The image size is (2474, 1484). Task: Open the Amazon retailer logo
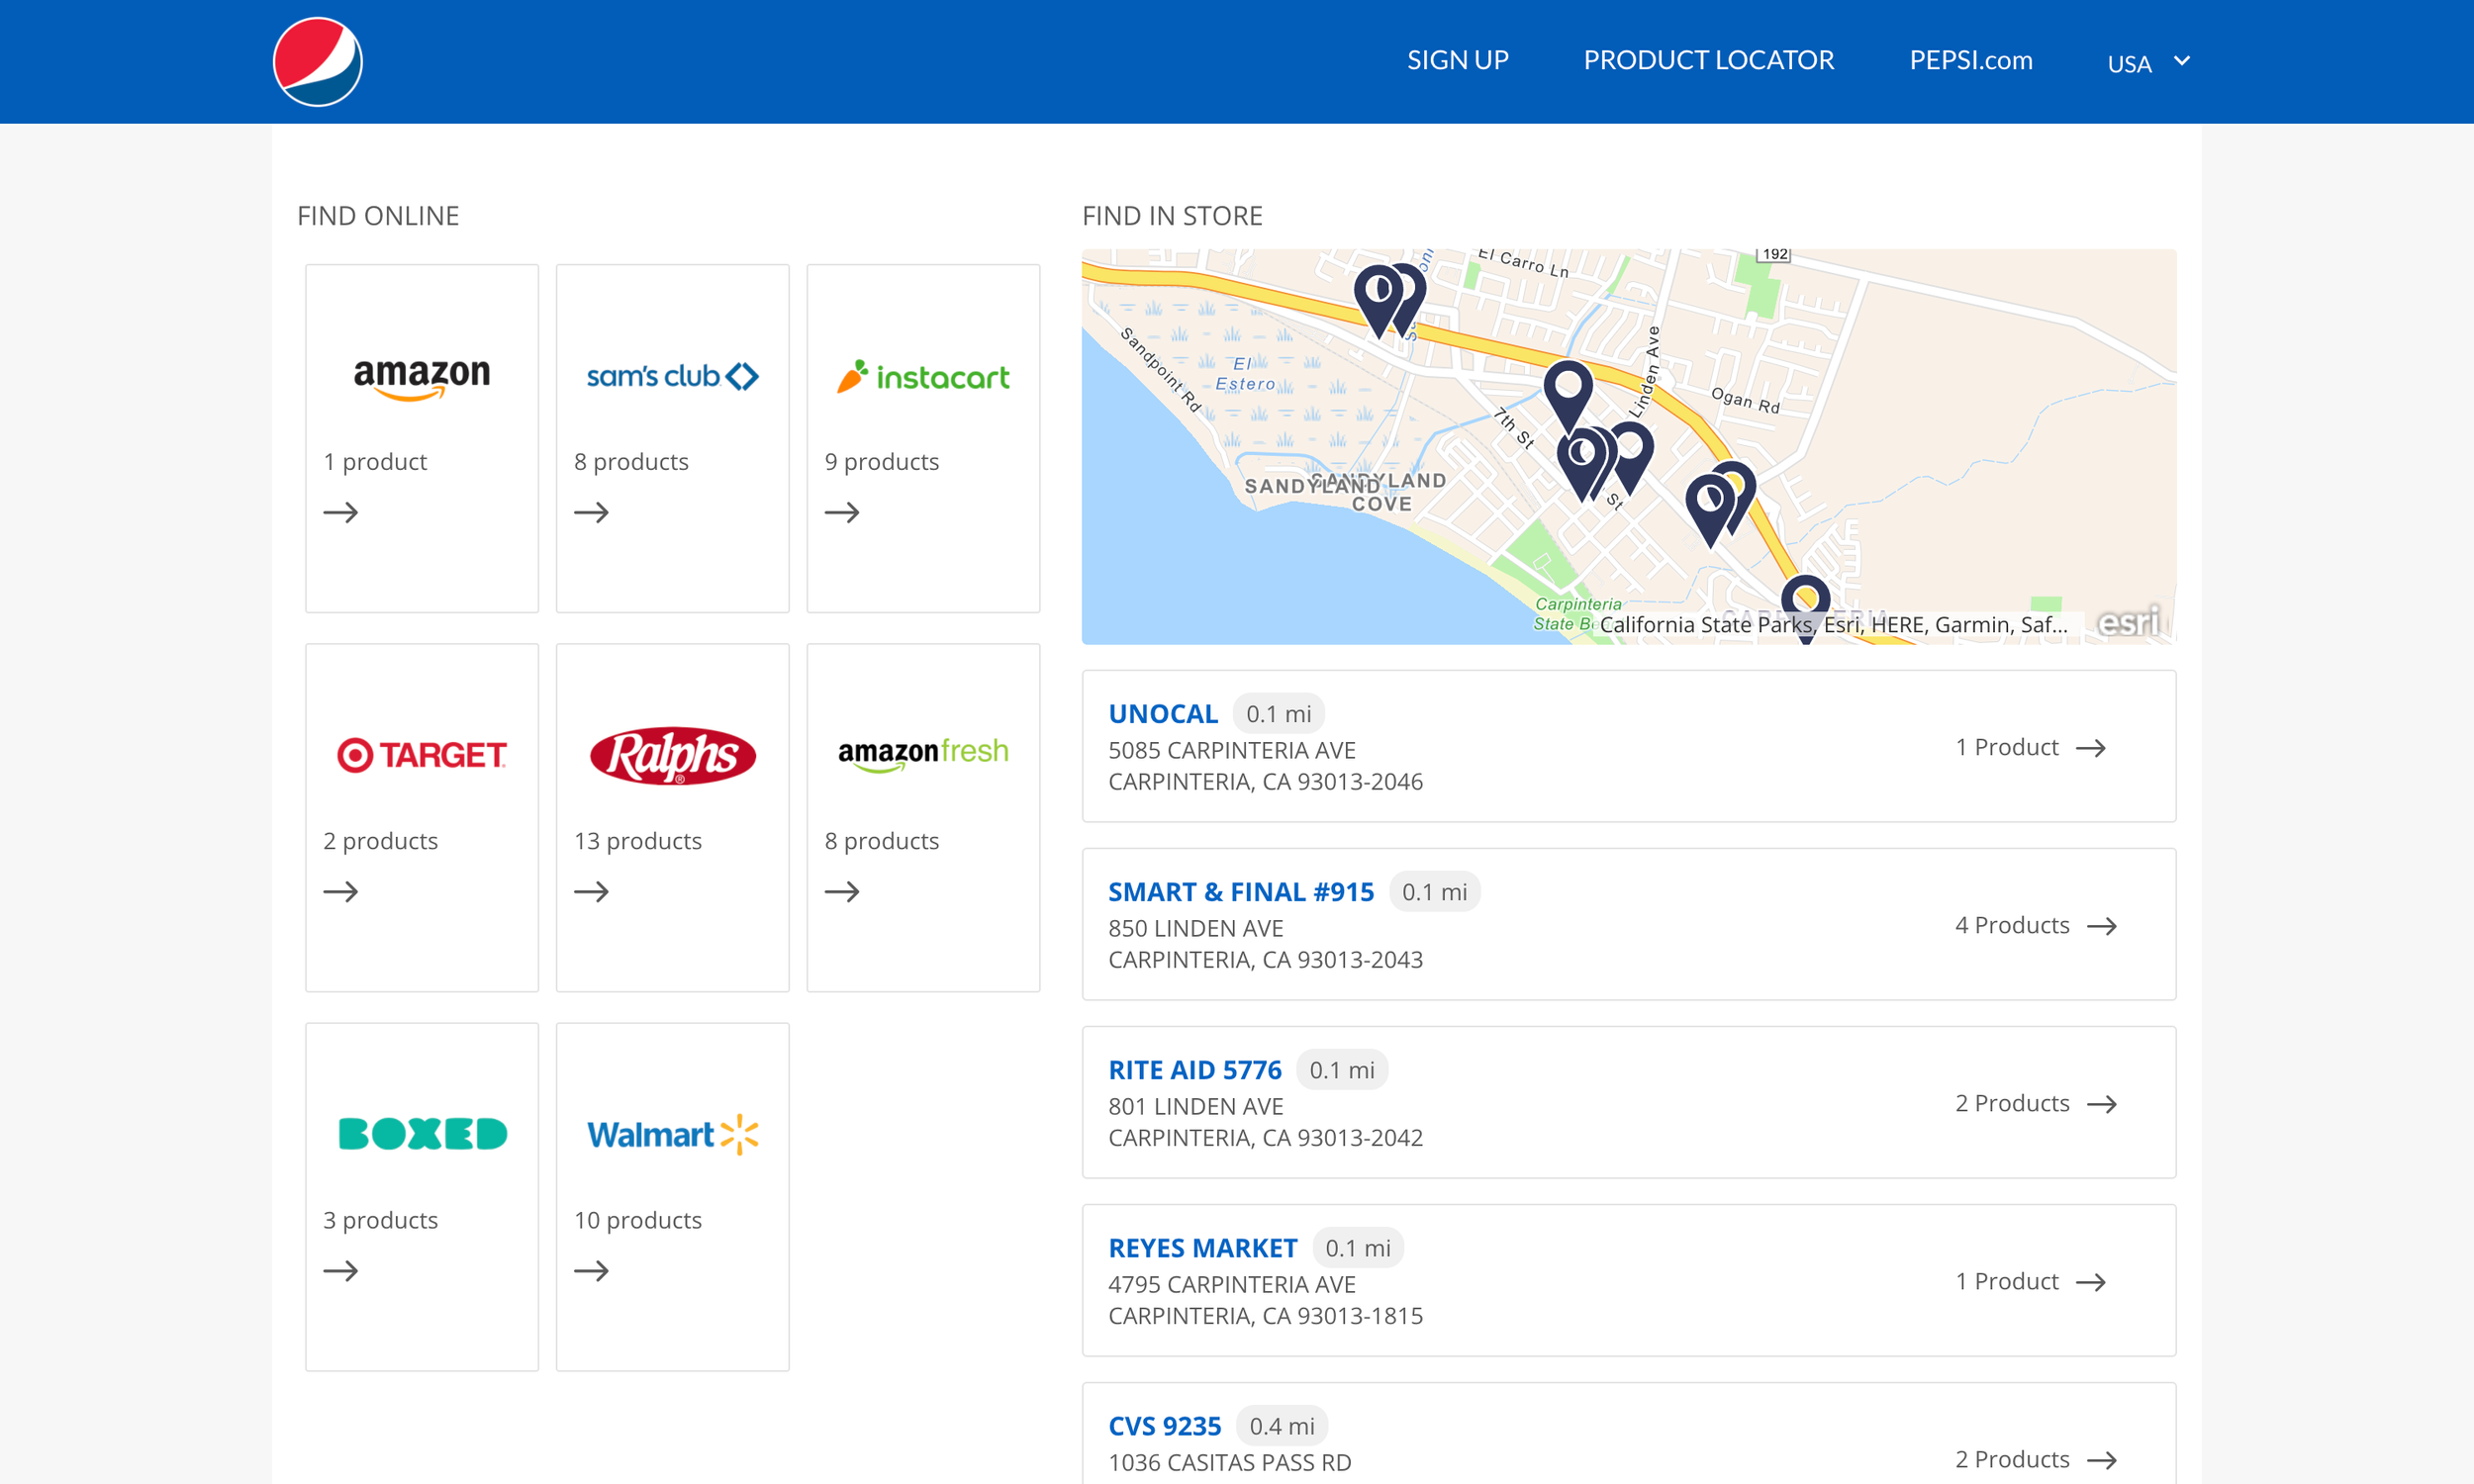point(421,377)
